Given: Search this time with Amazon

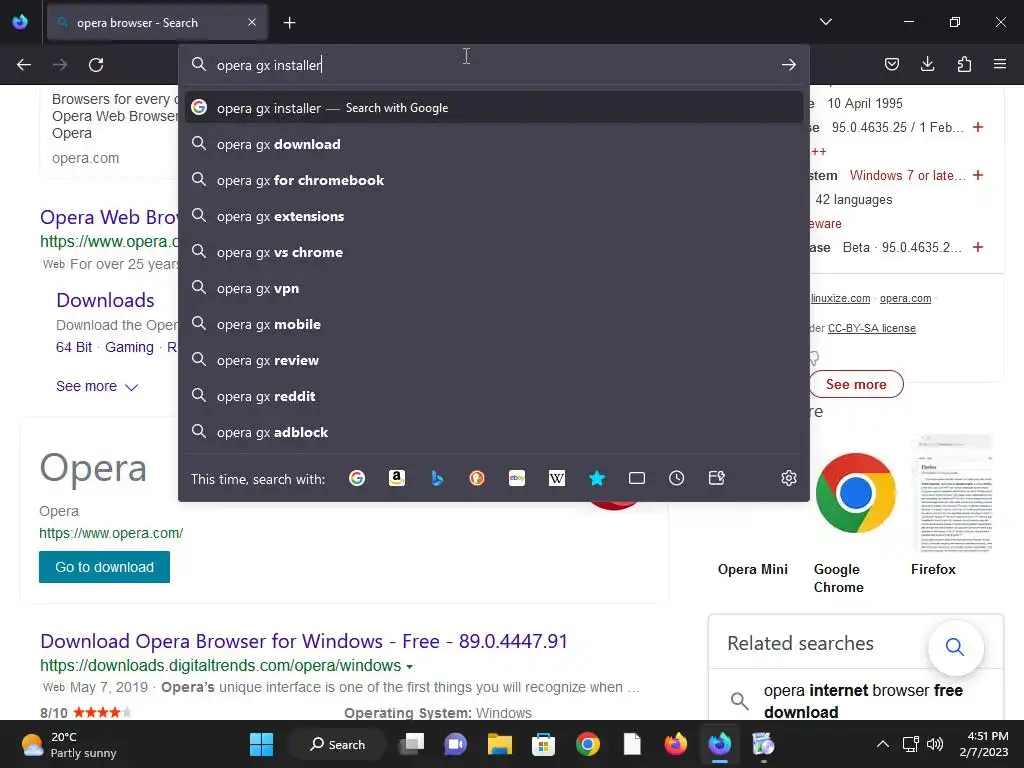Looking at the screenshot, I should pyautogui.click(x=396, y=478).
